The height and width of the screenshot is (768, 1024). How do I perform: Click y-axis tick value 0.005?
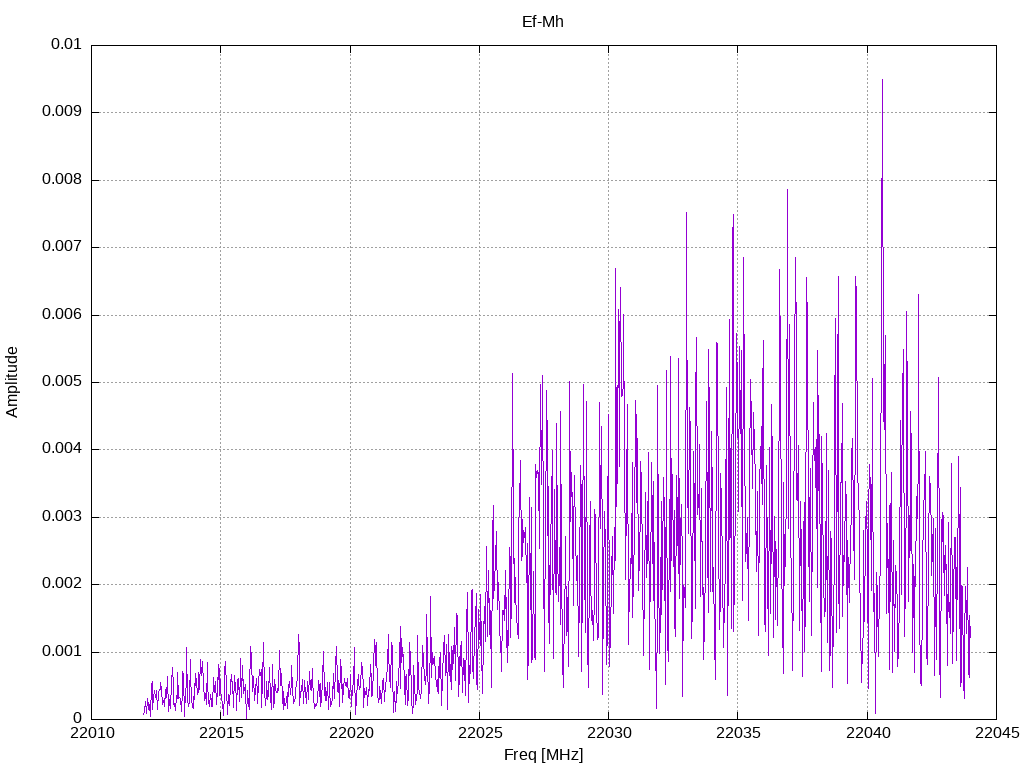click(x=62, y=381)
